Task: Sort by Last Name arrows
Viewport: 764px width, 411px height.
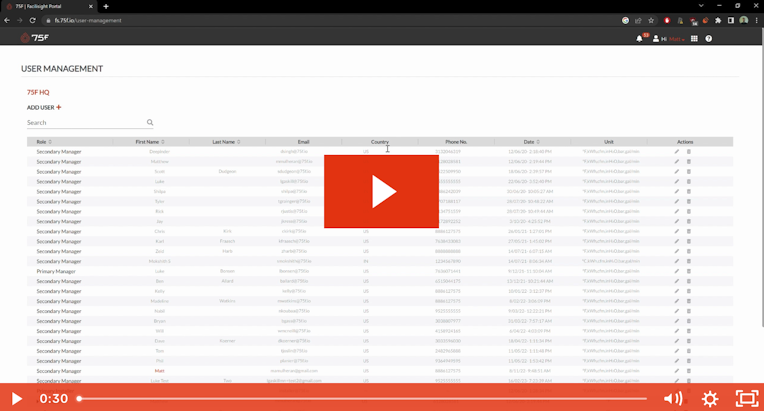Action: pos(239,142)
